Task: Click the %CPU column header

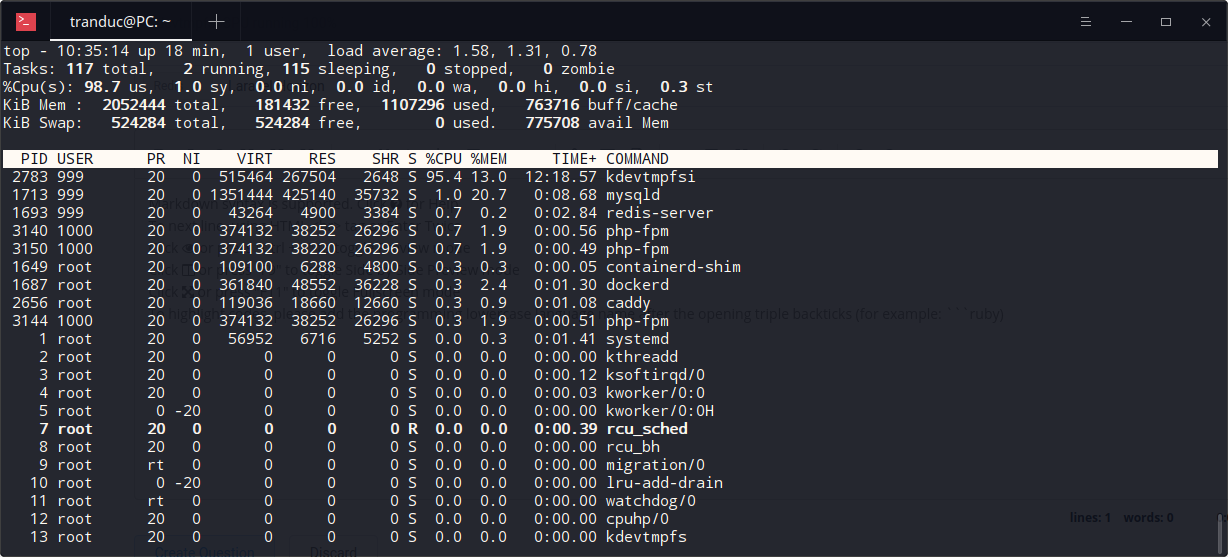Action: pyautogui.click(x=443, y=159)
